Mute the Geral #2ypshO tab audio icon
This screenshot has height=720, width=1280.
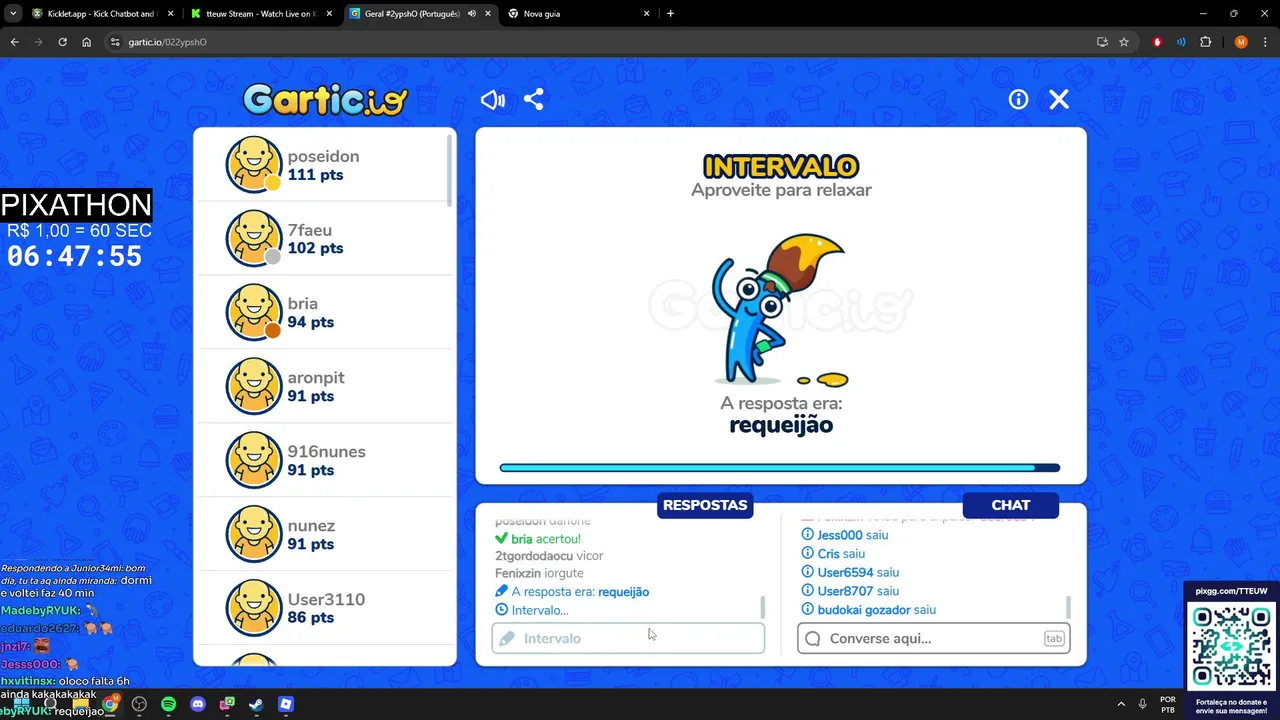point(471,14)
